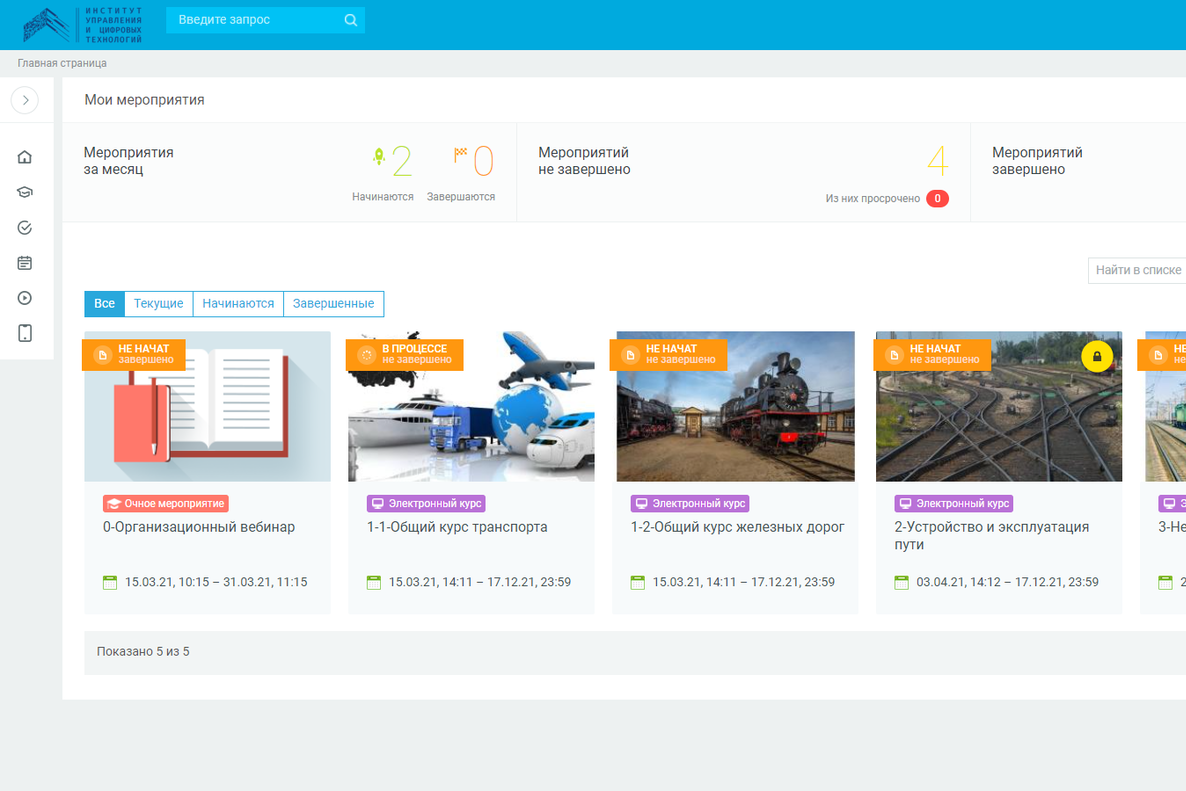Select the Текущие filter tab

[x=159, y=303]
